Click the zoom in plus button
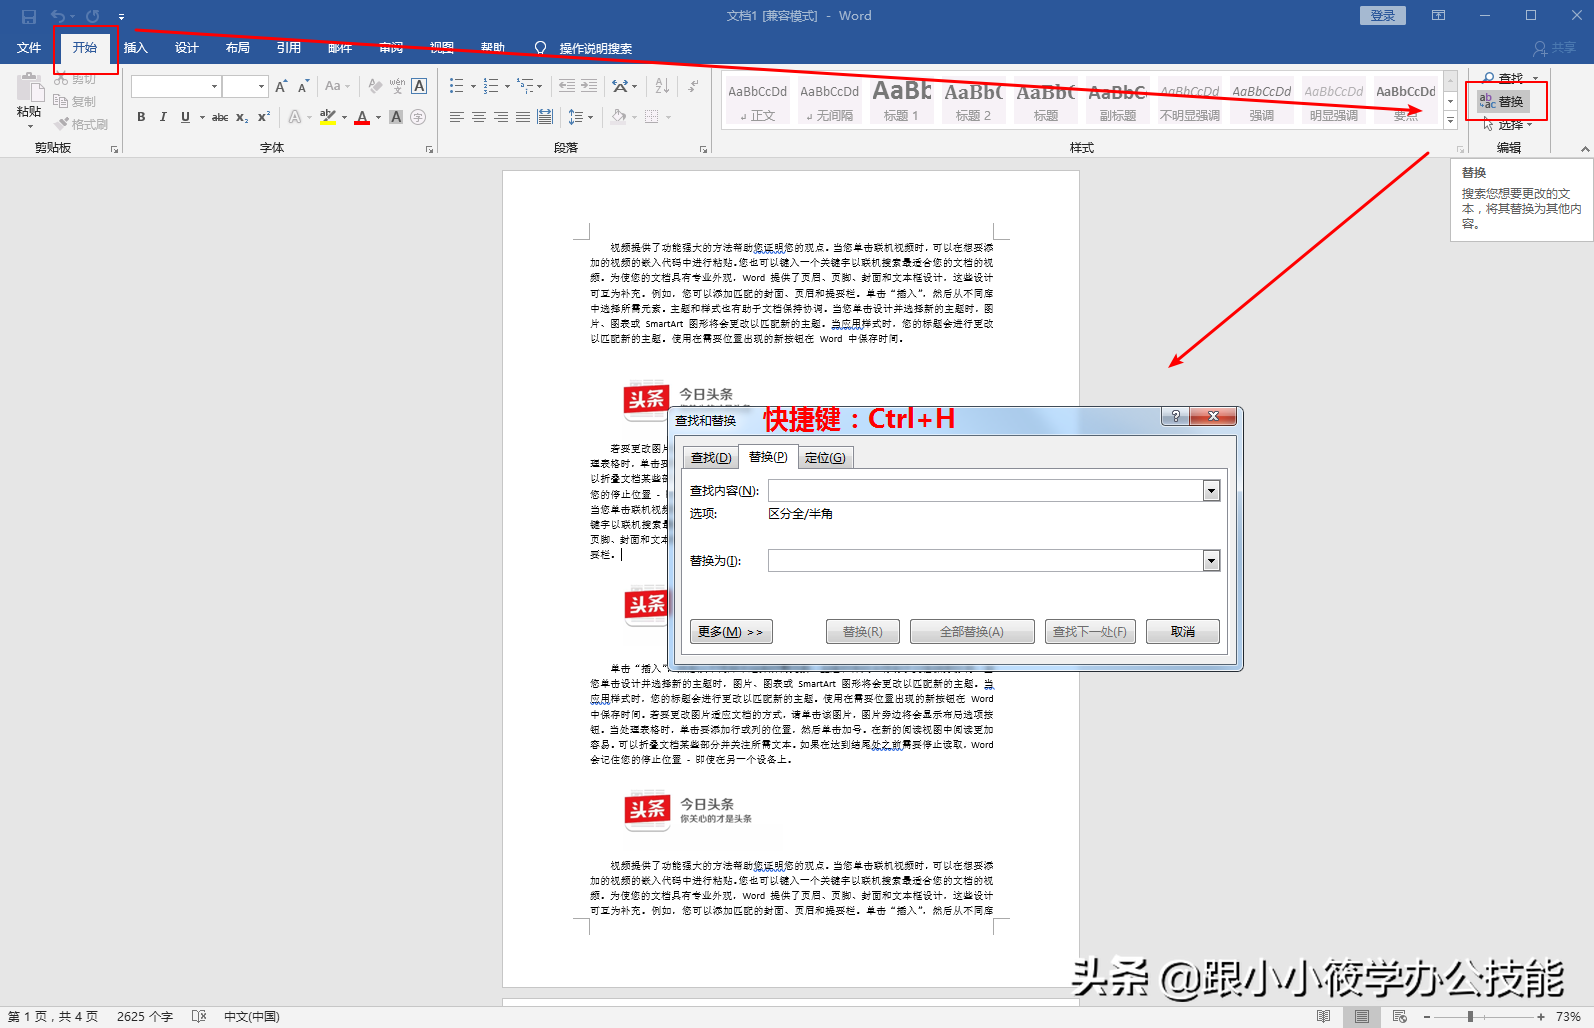 click(x=1540, y=1016)
